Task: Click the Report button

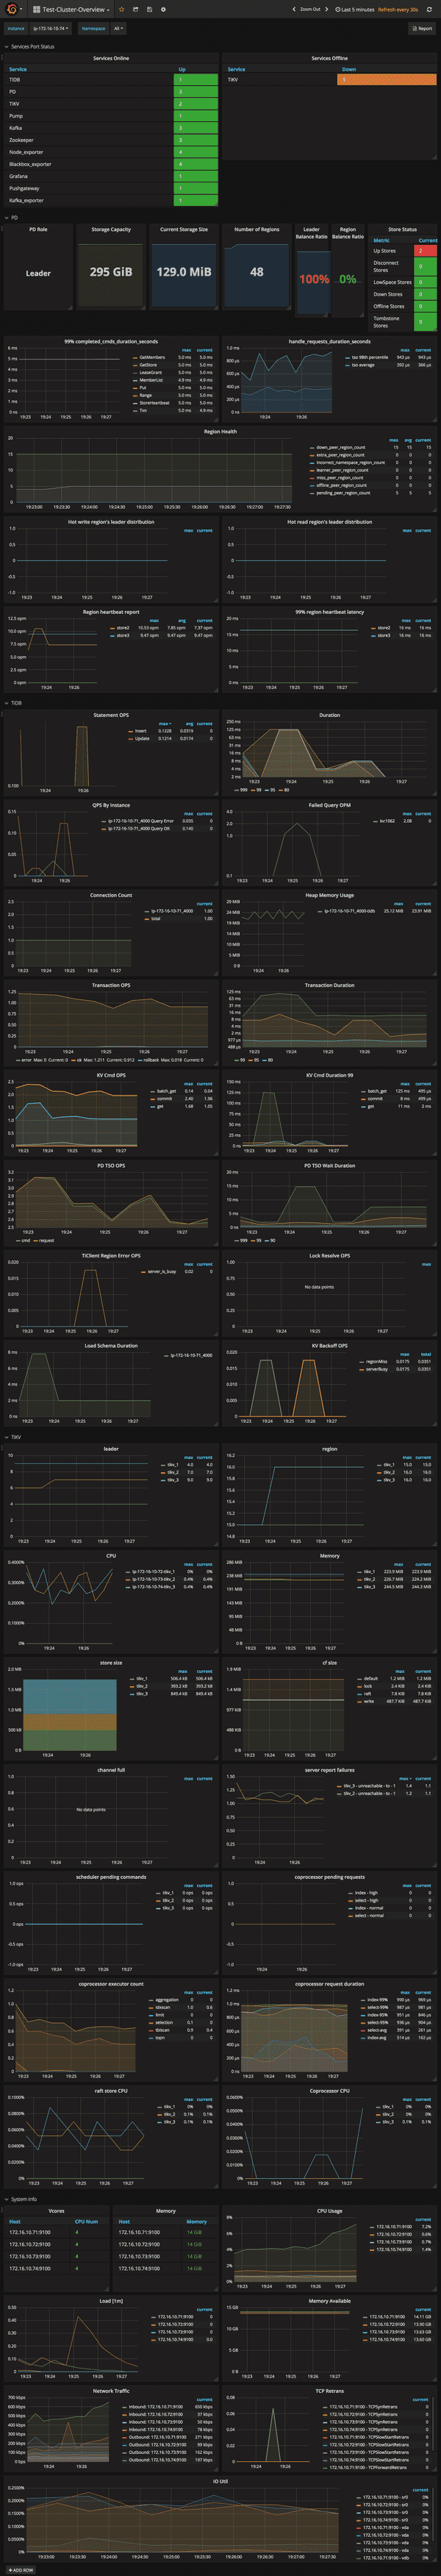Action: click(x=422, y=28)
